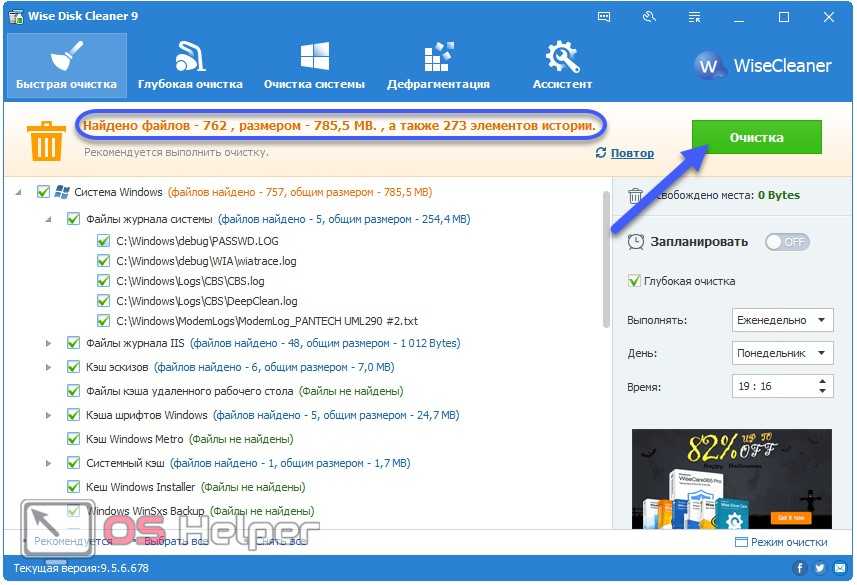Viewport: 857px width, 585px height.
Task: Uncheck C:\Windows\Logs\CBS\CBS.log file
Action: pyautogui.click(x=104, y=281)
